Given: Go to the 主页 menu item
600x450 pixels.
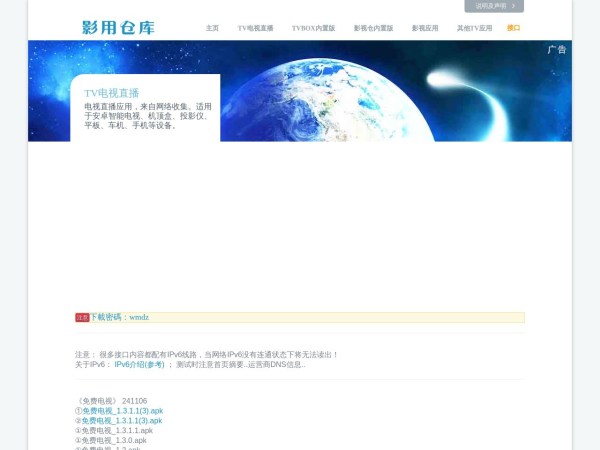Looking at the screenshot, I should pyautogui.click(x=212, y=28).
